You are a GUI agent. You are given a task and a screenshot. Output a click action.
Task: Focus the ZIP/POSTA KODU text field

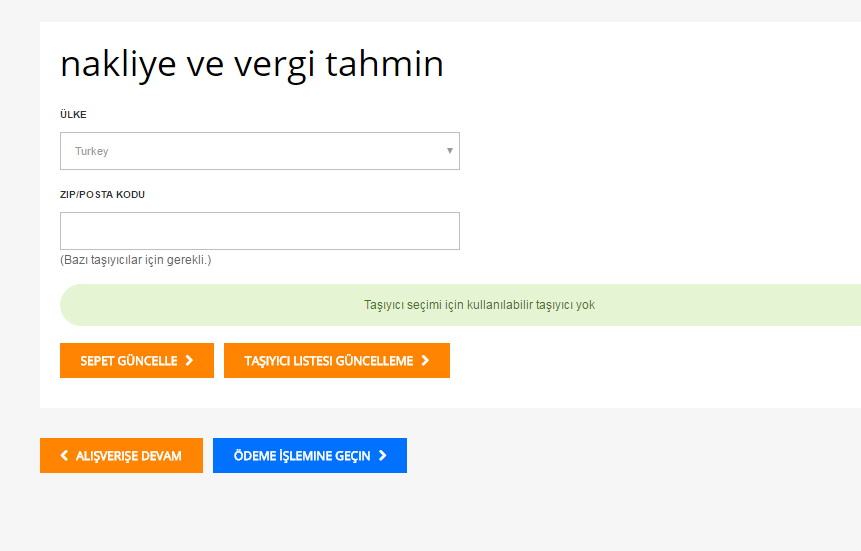pyautogui.click(x=259, y=231)
